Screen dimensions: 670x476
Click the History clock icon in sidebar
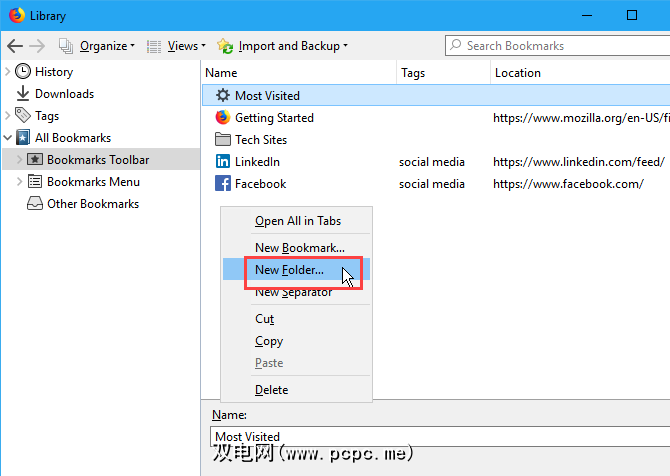pyautogui.click(x=23, y=72)
